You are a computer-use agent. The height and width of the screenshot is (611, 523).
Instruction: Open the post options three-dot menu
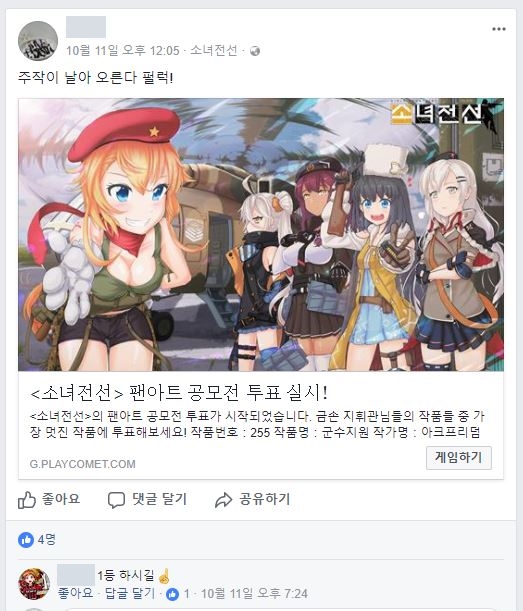(498, 29)
